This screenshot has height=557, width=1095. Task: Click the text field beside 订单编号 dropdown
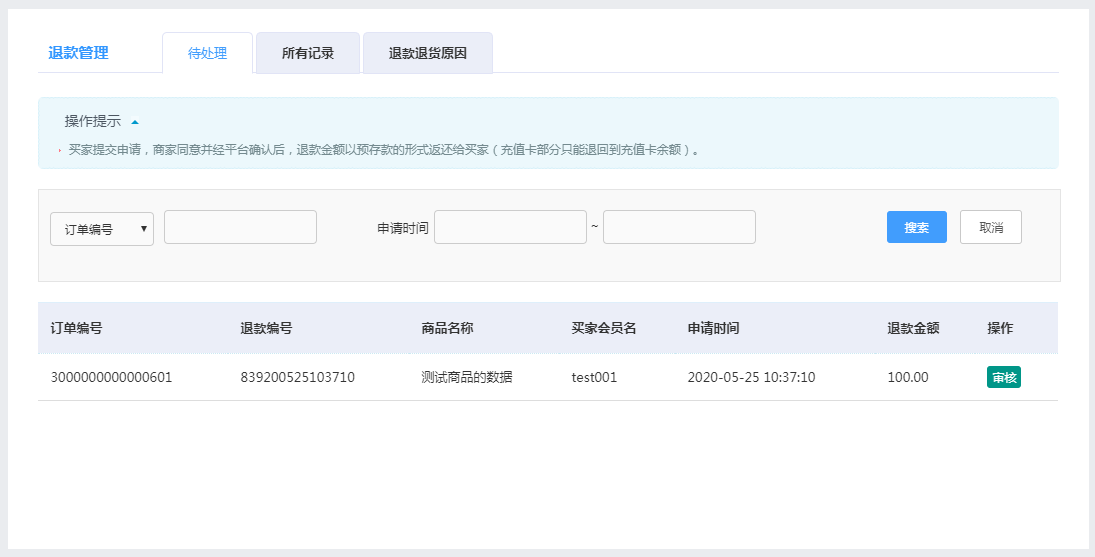click(240, 227)
